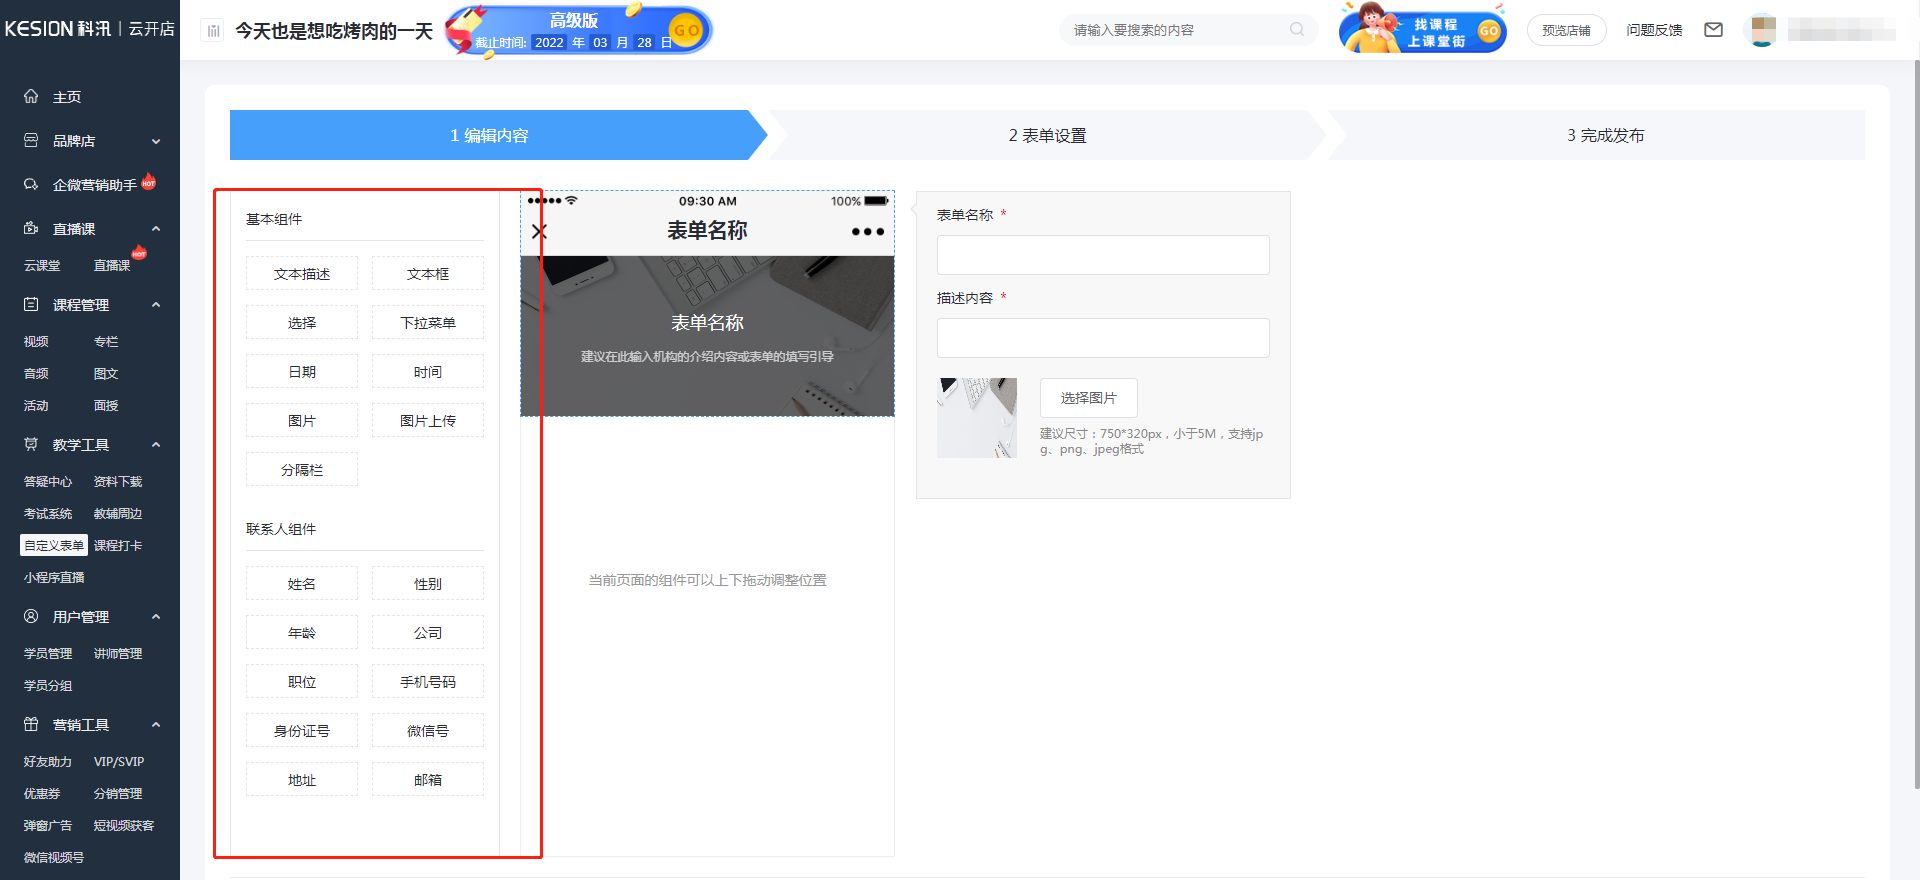
Task: Open the 问题反馈 link
Action: click(1654, 30)
